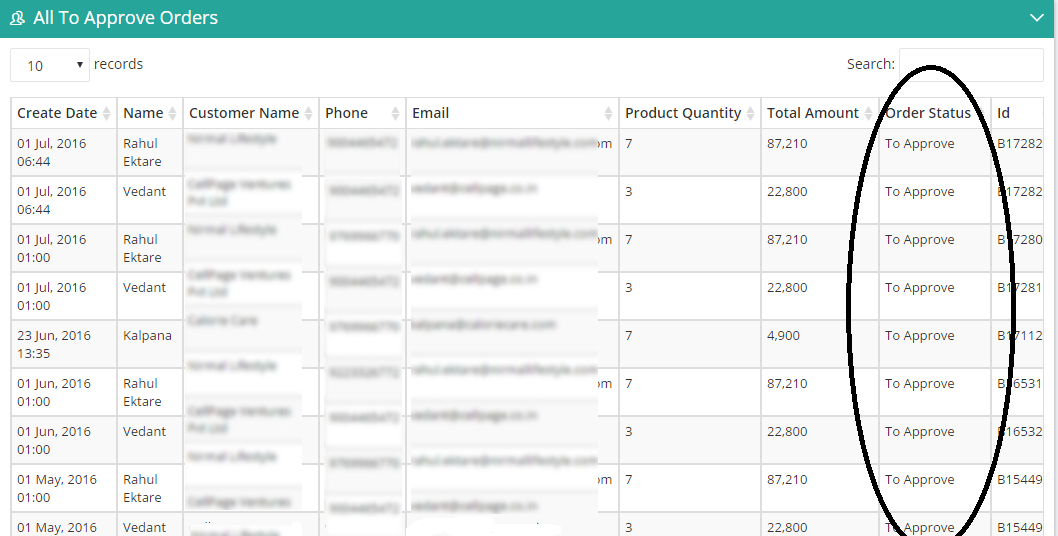Click the Customer Name sort arrows

pos(308,113)
